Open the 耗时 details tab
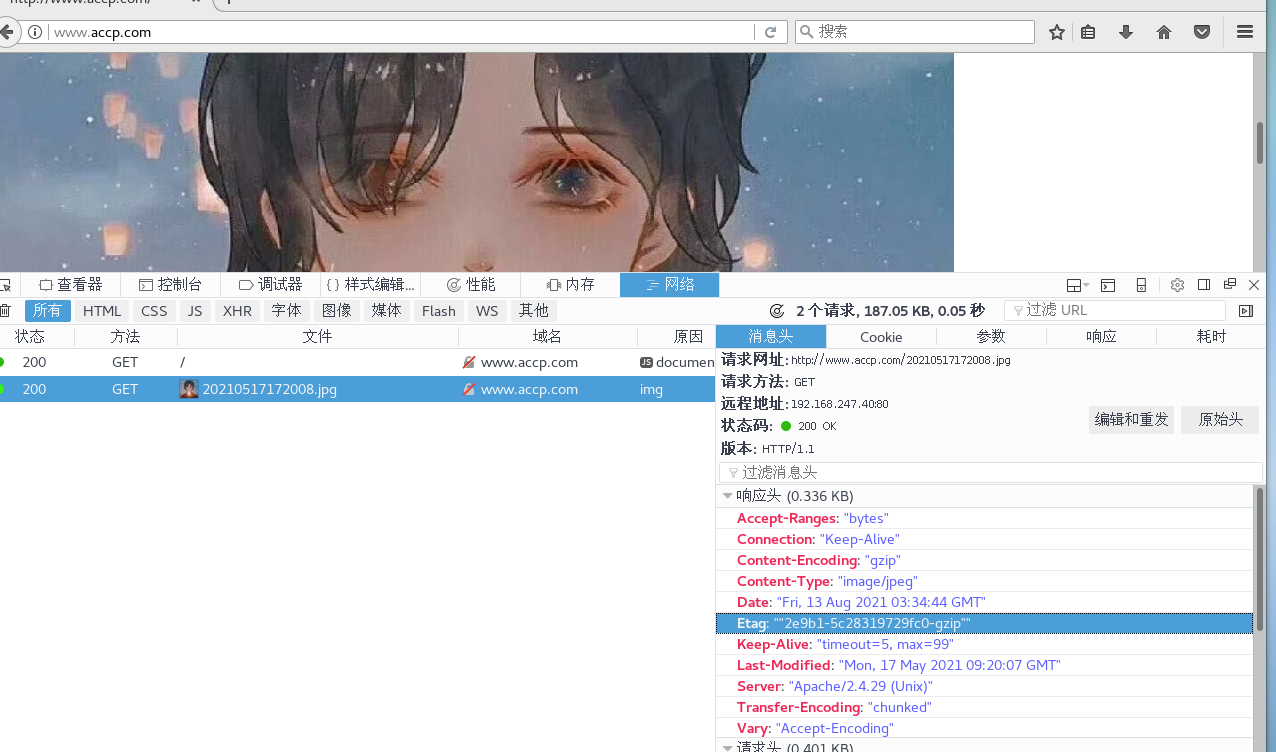1276x752 pixels. (x=1211, y=337)
